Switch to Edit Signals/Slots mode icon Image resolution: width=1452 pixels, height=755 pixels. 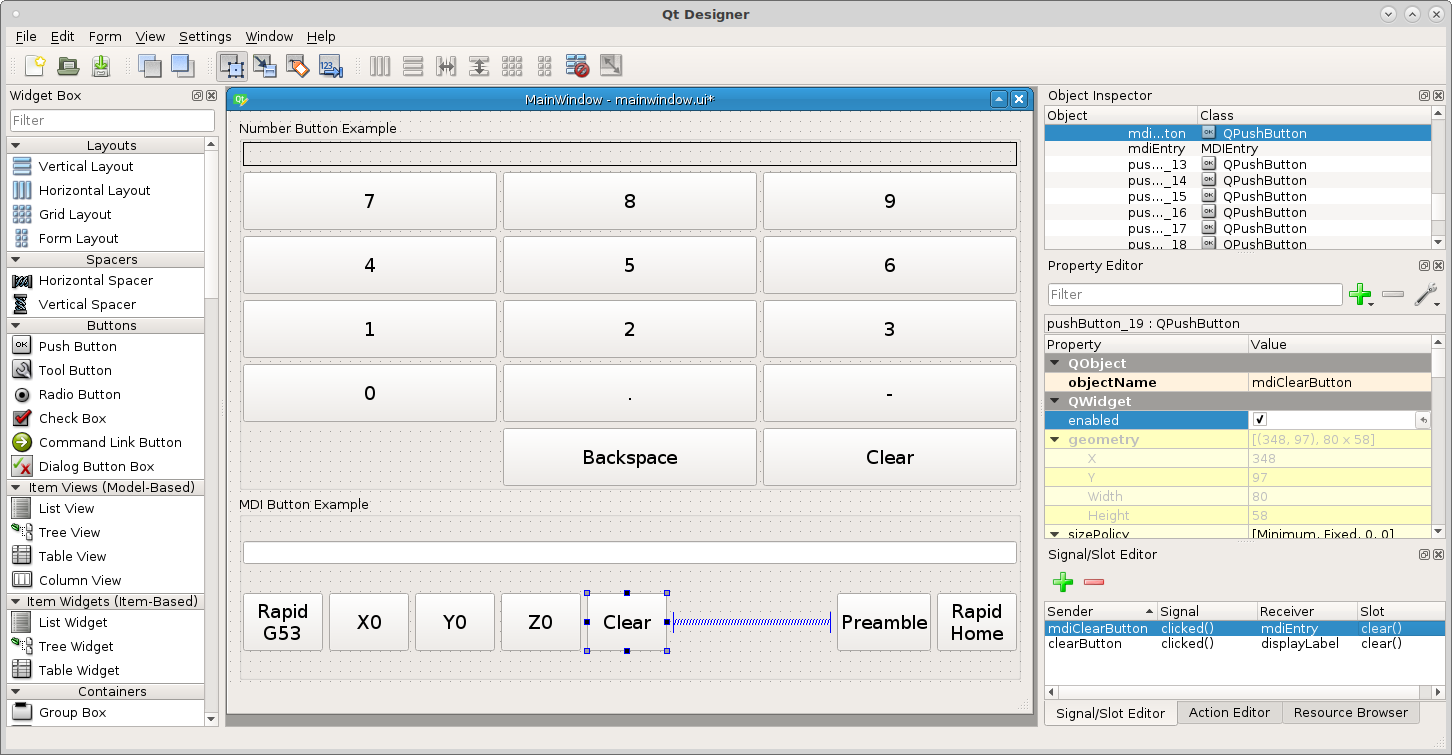[x=265, y=66]
